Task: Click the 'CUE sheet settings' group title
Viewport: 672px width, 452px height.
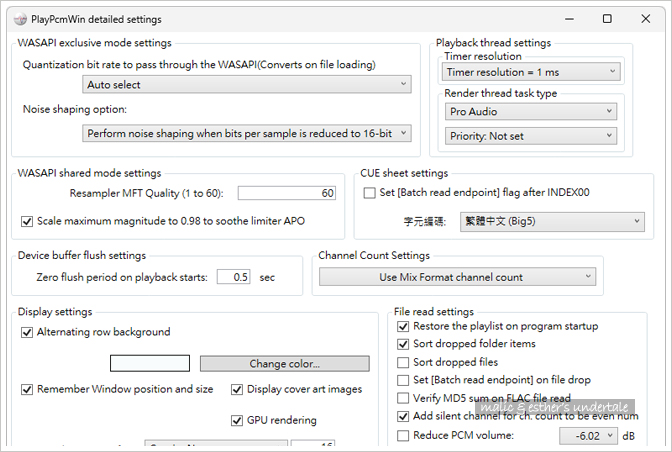Action: point(404,173)
